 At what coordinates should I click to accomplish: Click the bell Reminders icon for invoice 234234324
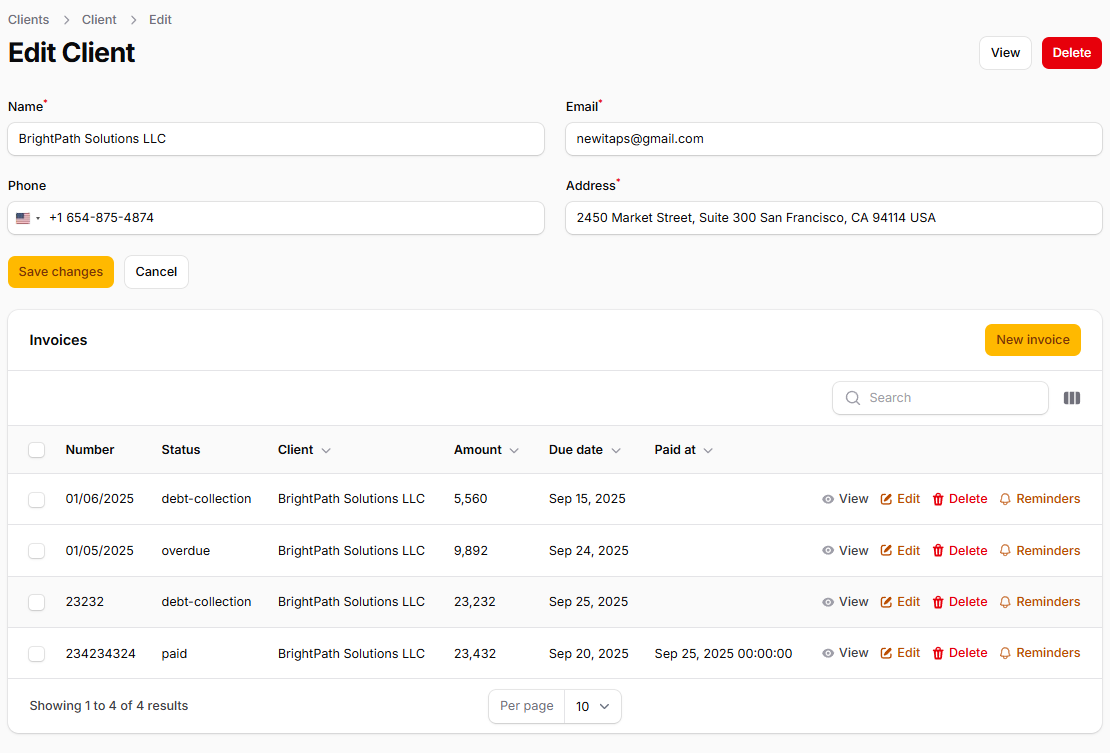[x=1006, y=653]
